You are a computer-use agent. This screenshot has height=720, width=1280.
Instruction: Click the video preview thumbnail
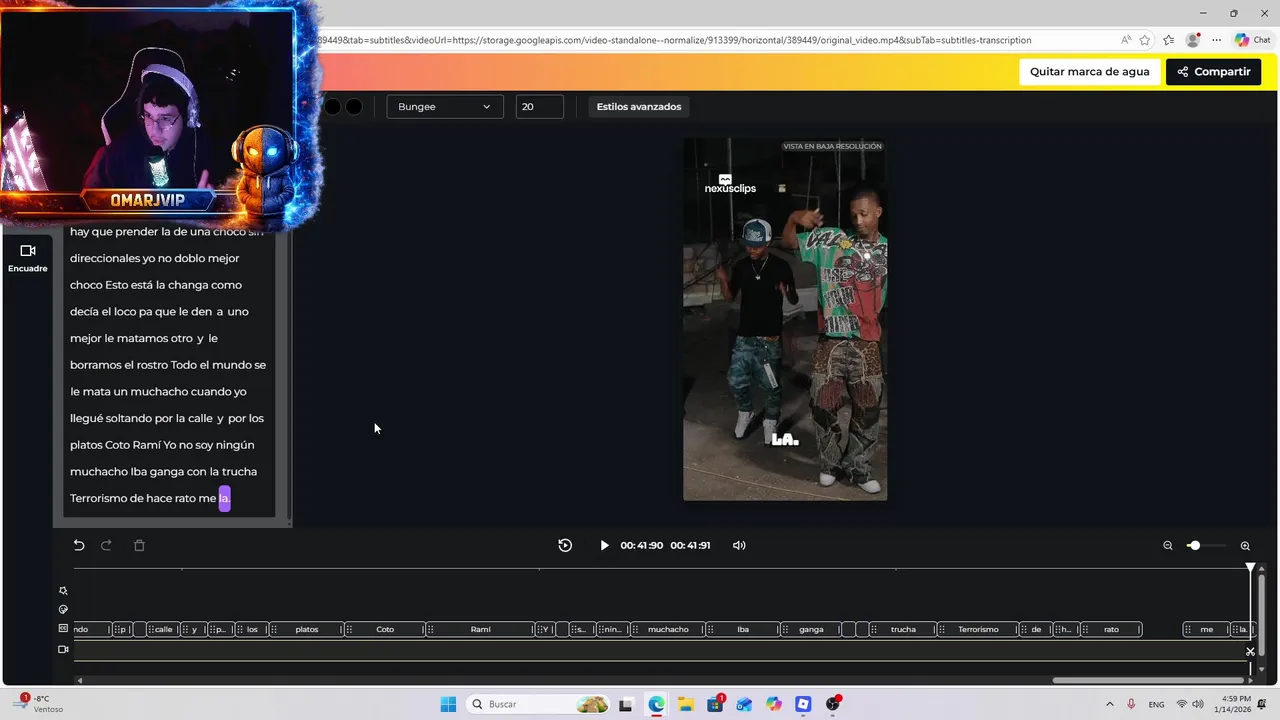coord(785,319)
